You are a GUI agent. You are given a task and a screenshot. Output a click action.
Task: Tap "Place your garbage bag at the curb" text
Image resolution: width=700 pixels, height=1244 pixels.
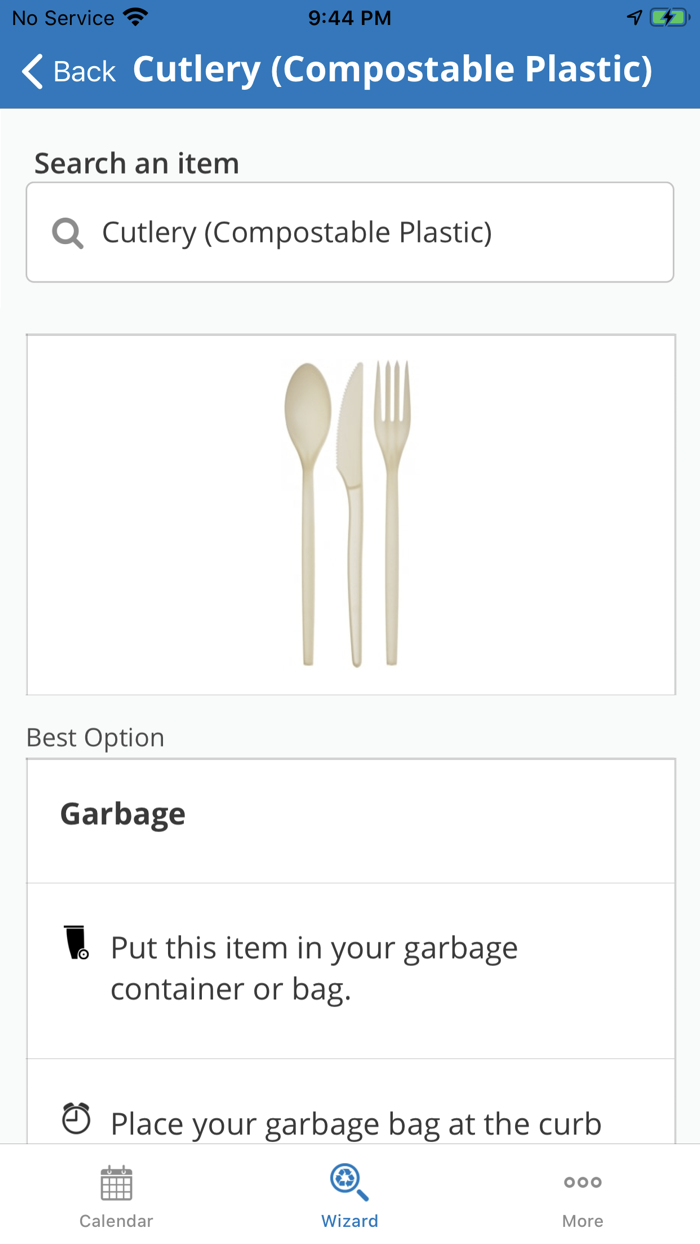pyautogui.click(x=356, y=1124)
